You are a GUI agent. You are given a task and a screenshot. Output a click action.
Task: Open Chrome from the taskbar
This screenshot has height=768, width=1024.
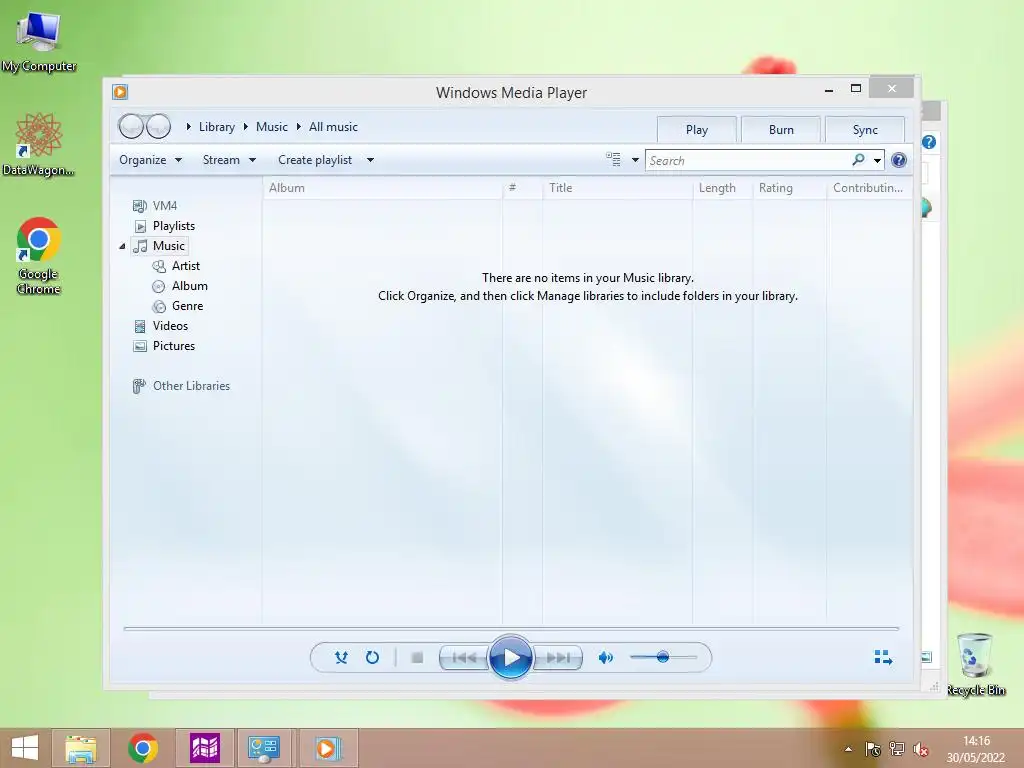[x=143, y=748]
